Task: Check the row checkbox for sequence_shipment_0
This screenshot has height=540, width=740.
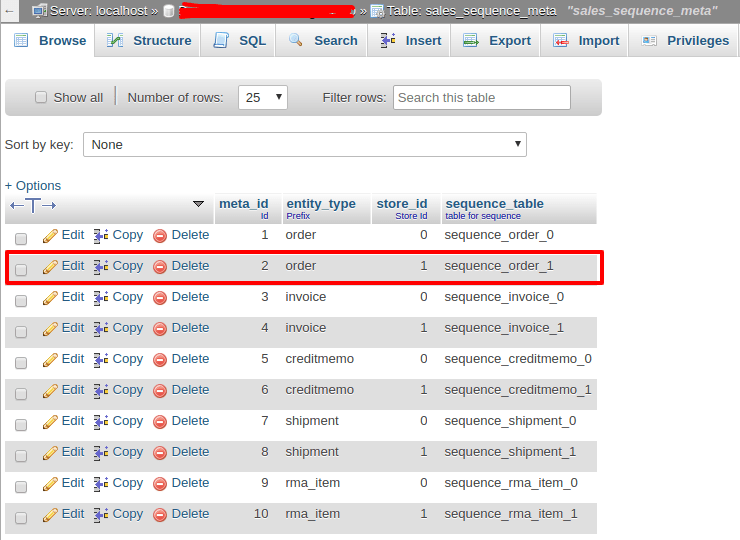Action: [x=21, y=425]
